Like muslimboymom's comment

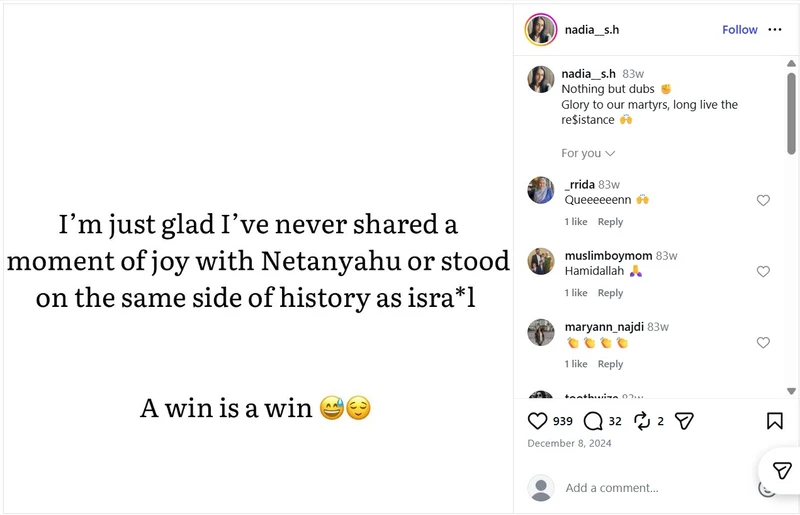point(763,271)
